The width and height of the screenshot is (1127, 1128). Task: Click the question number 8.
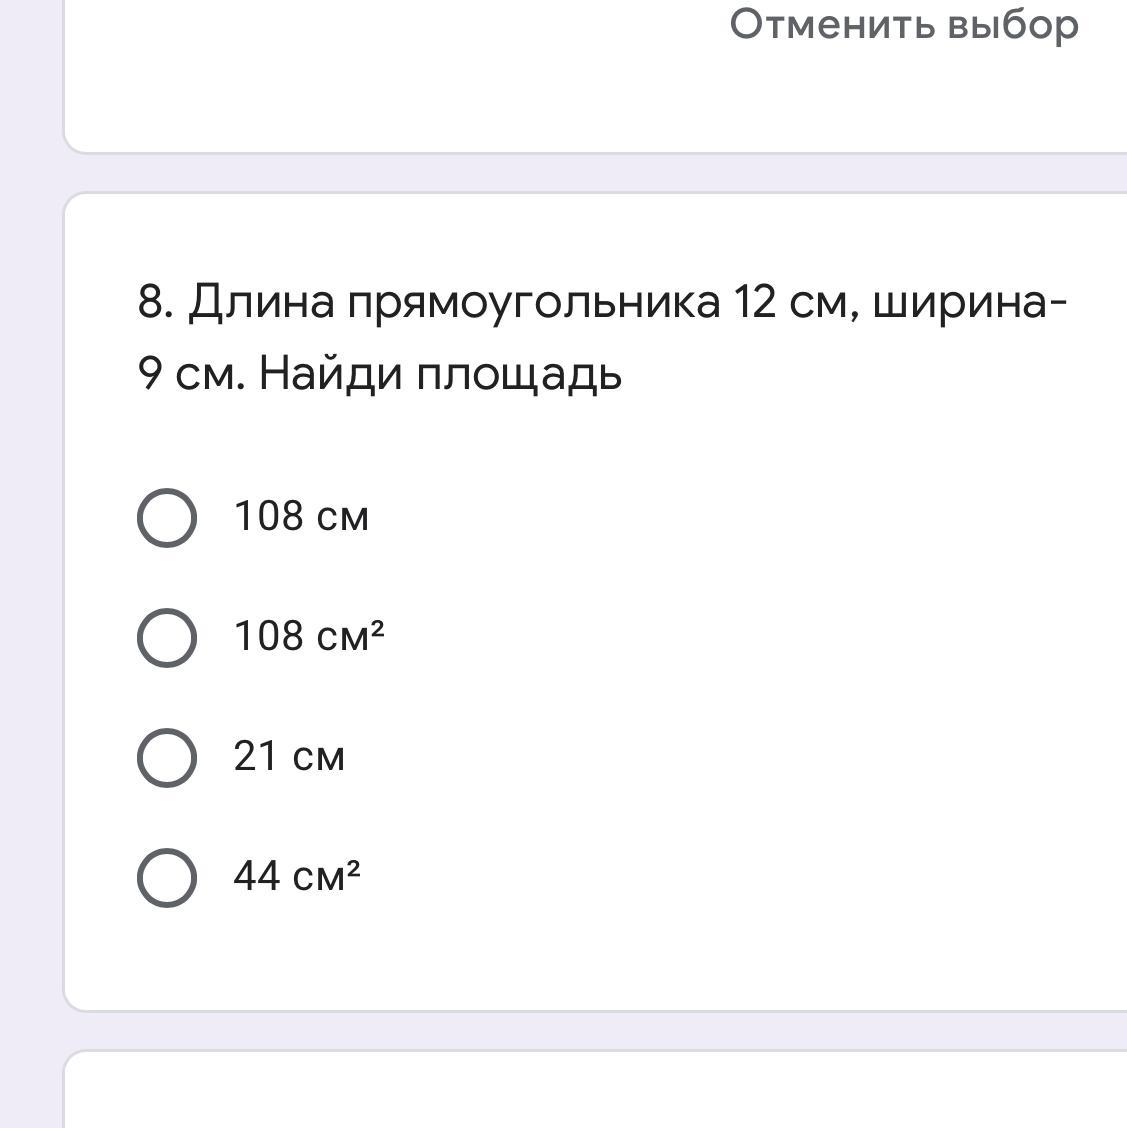pos(155,301)
